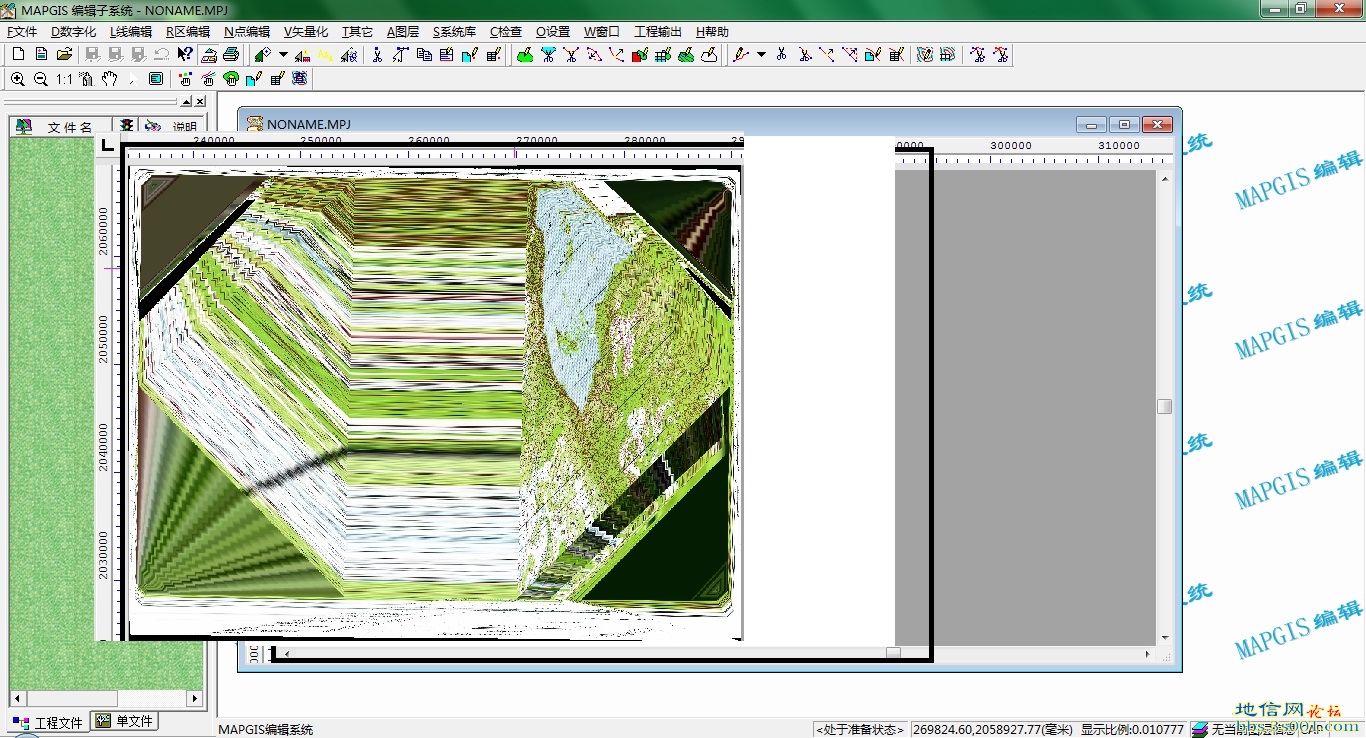Click the yellow text annotation icon
This screenshot has width=1366, height=738.
coord(325,54)
